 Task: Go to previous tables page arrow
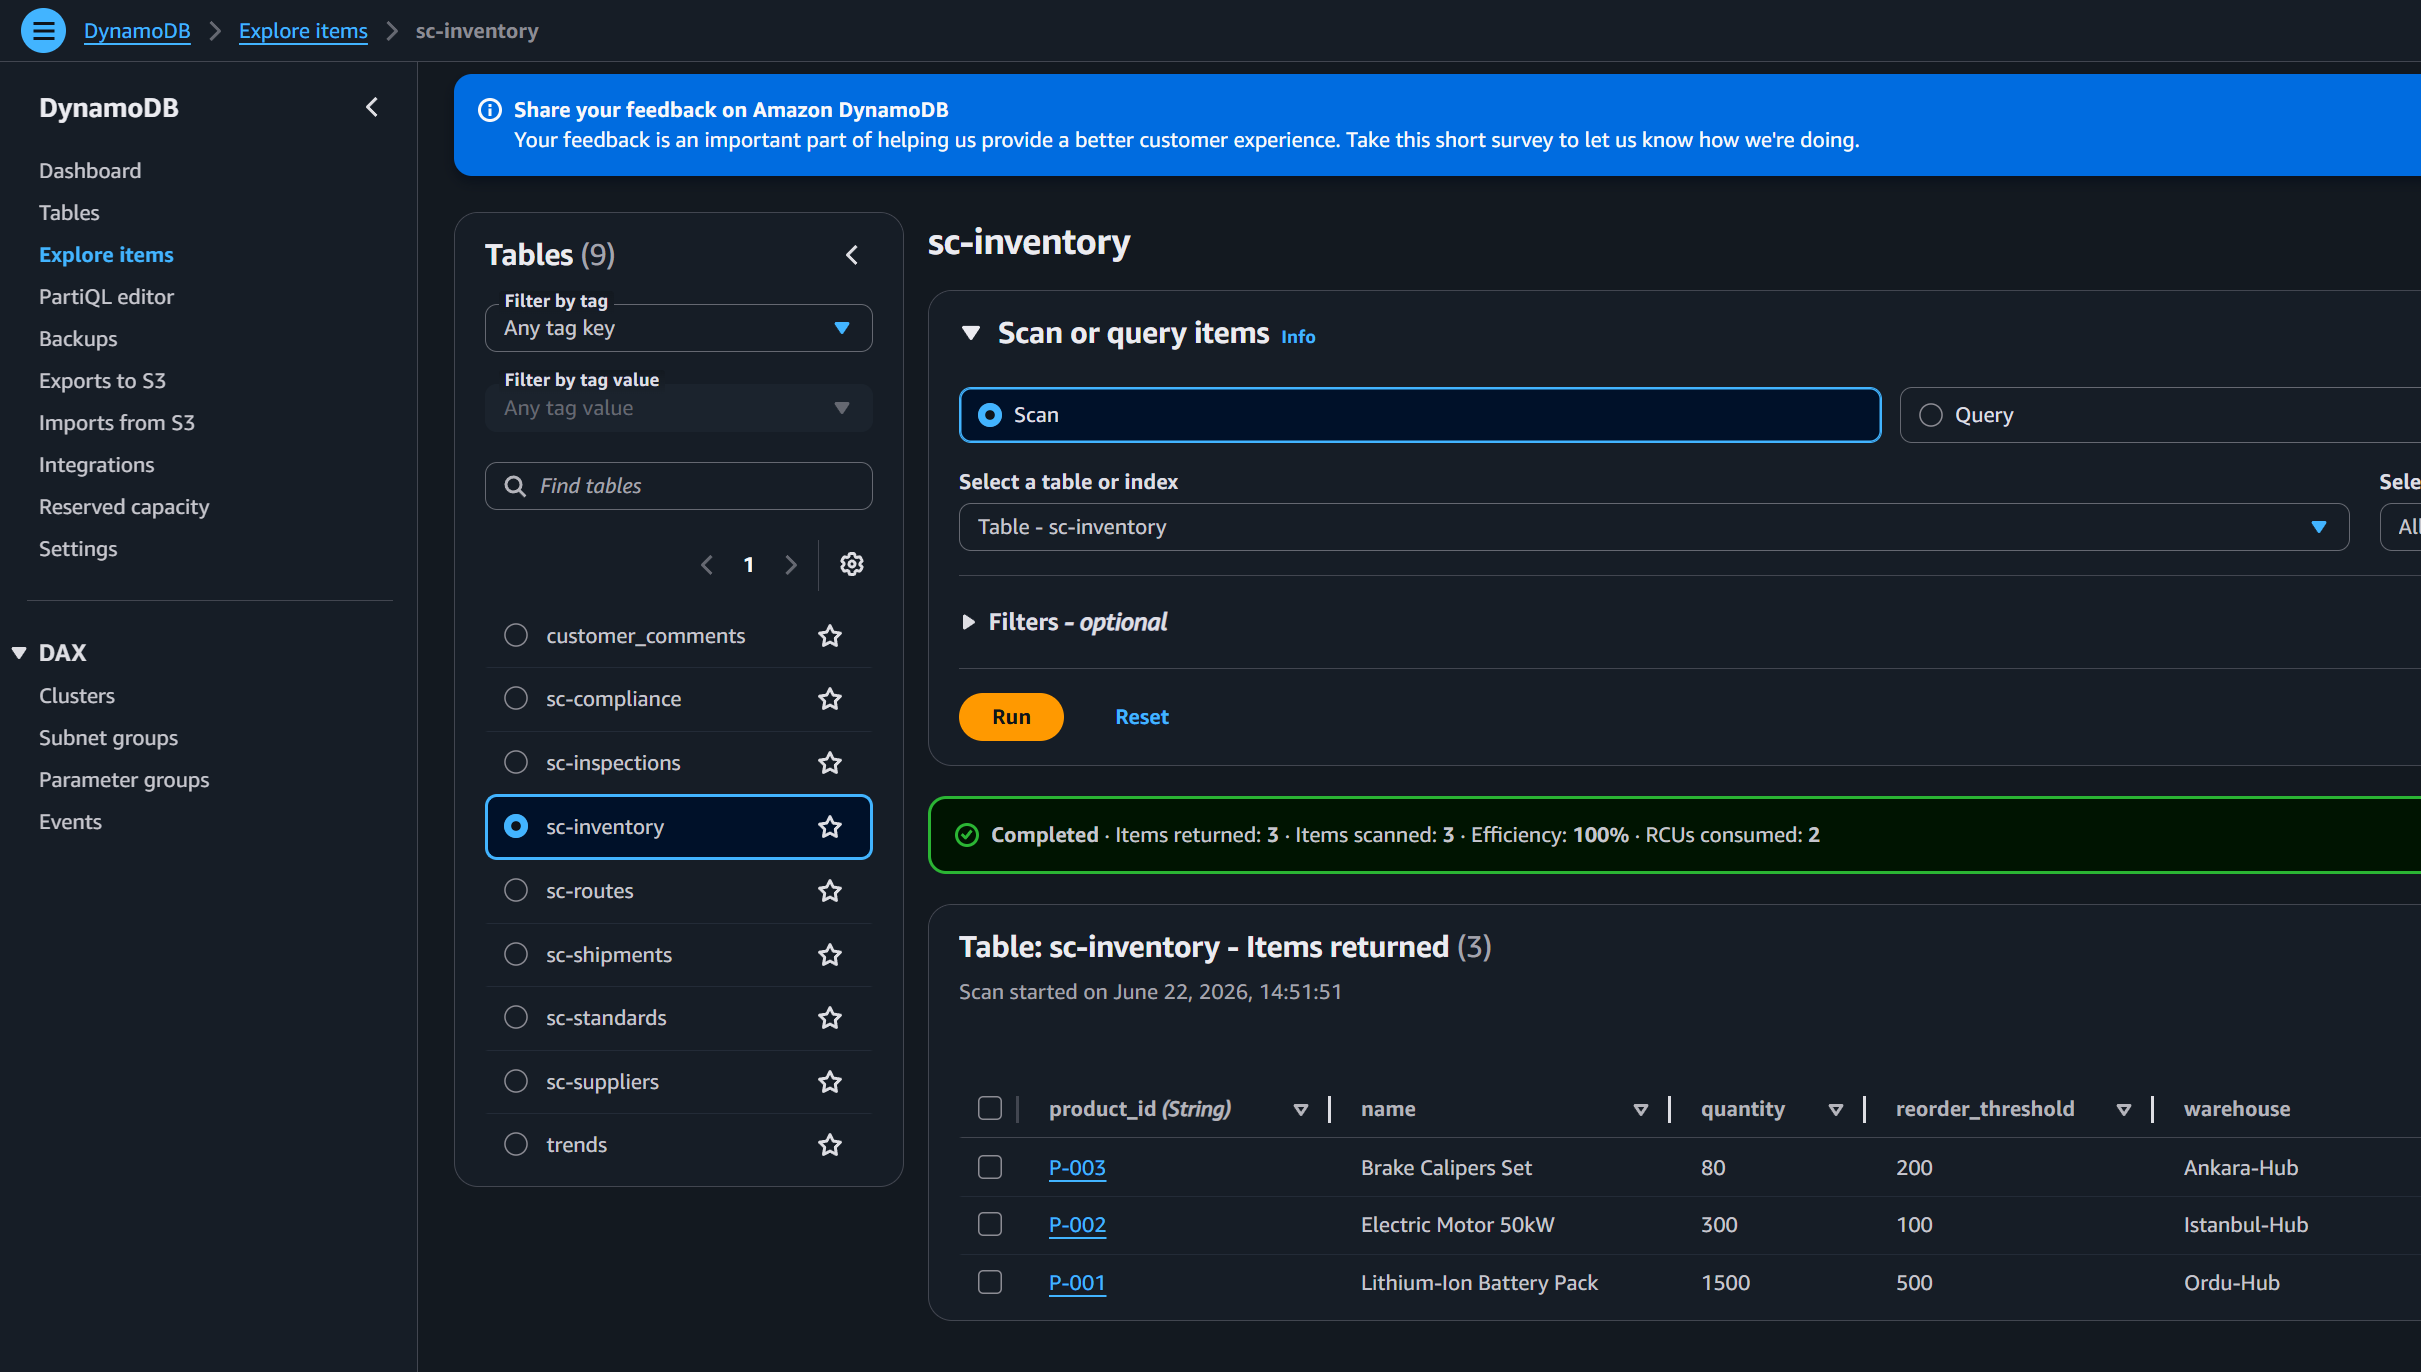point(707,565)
